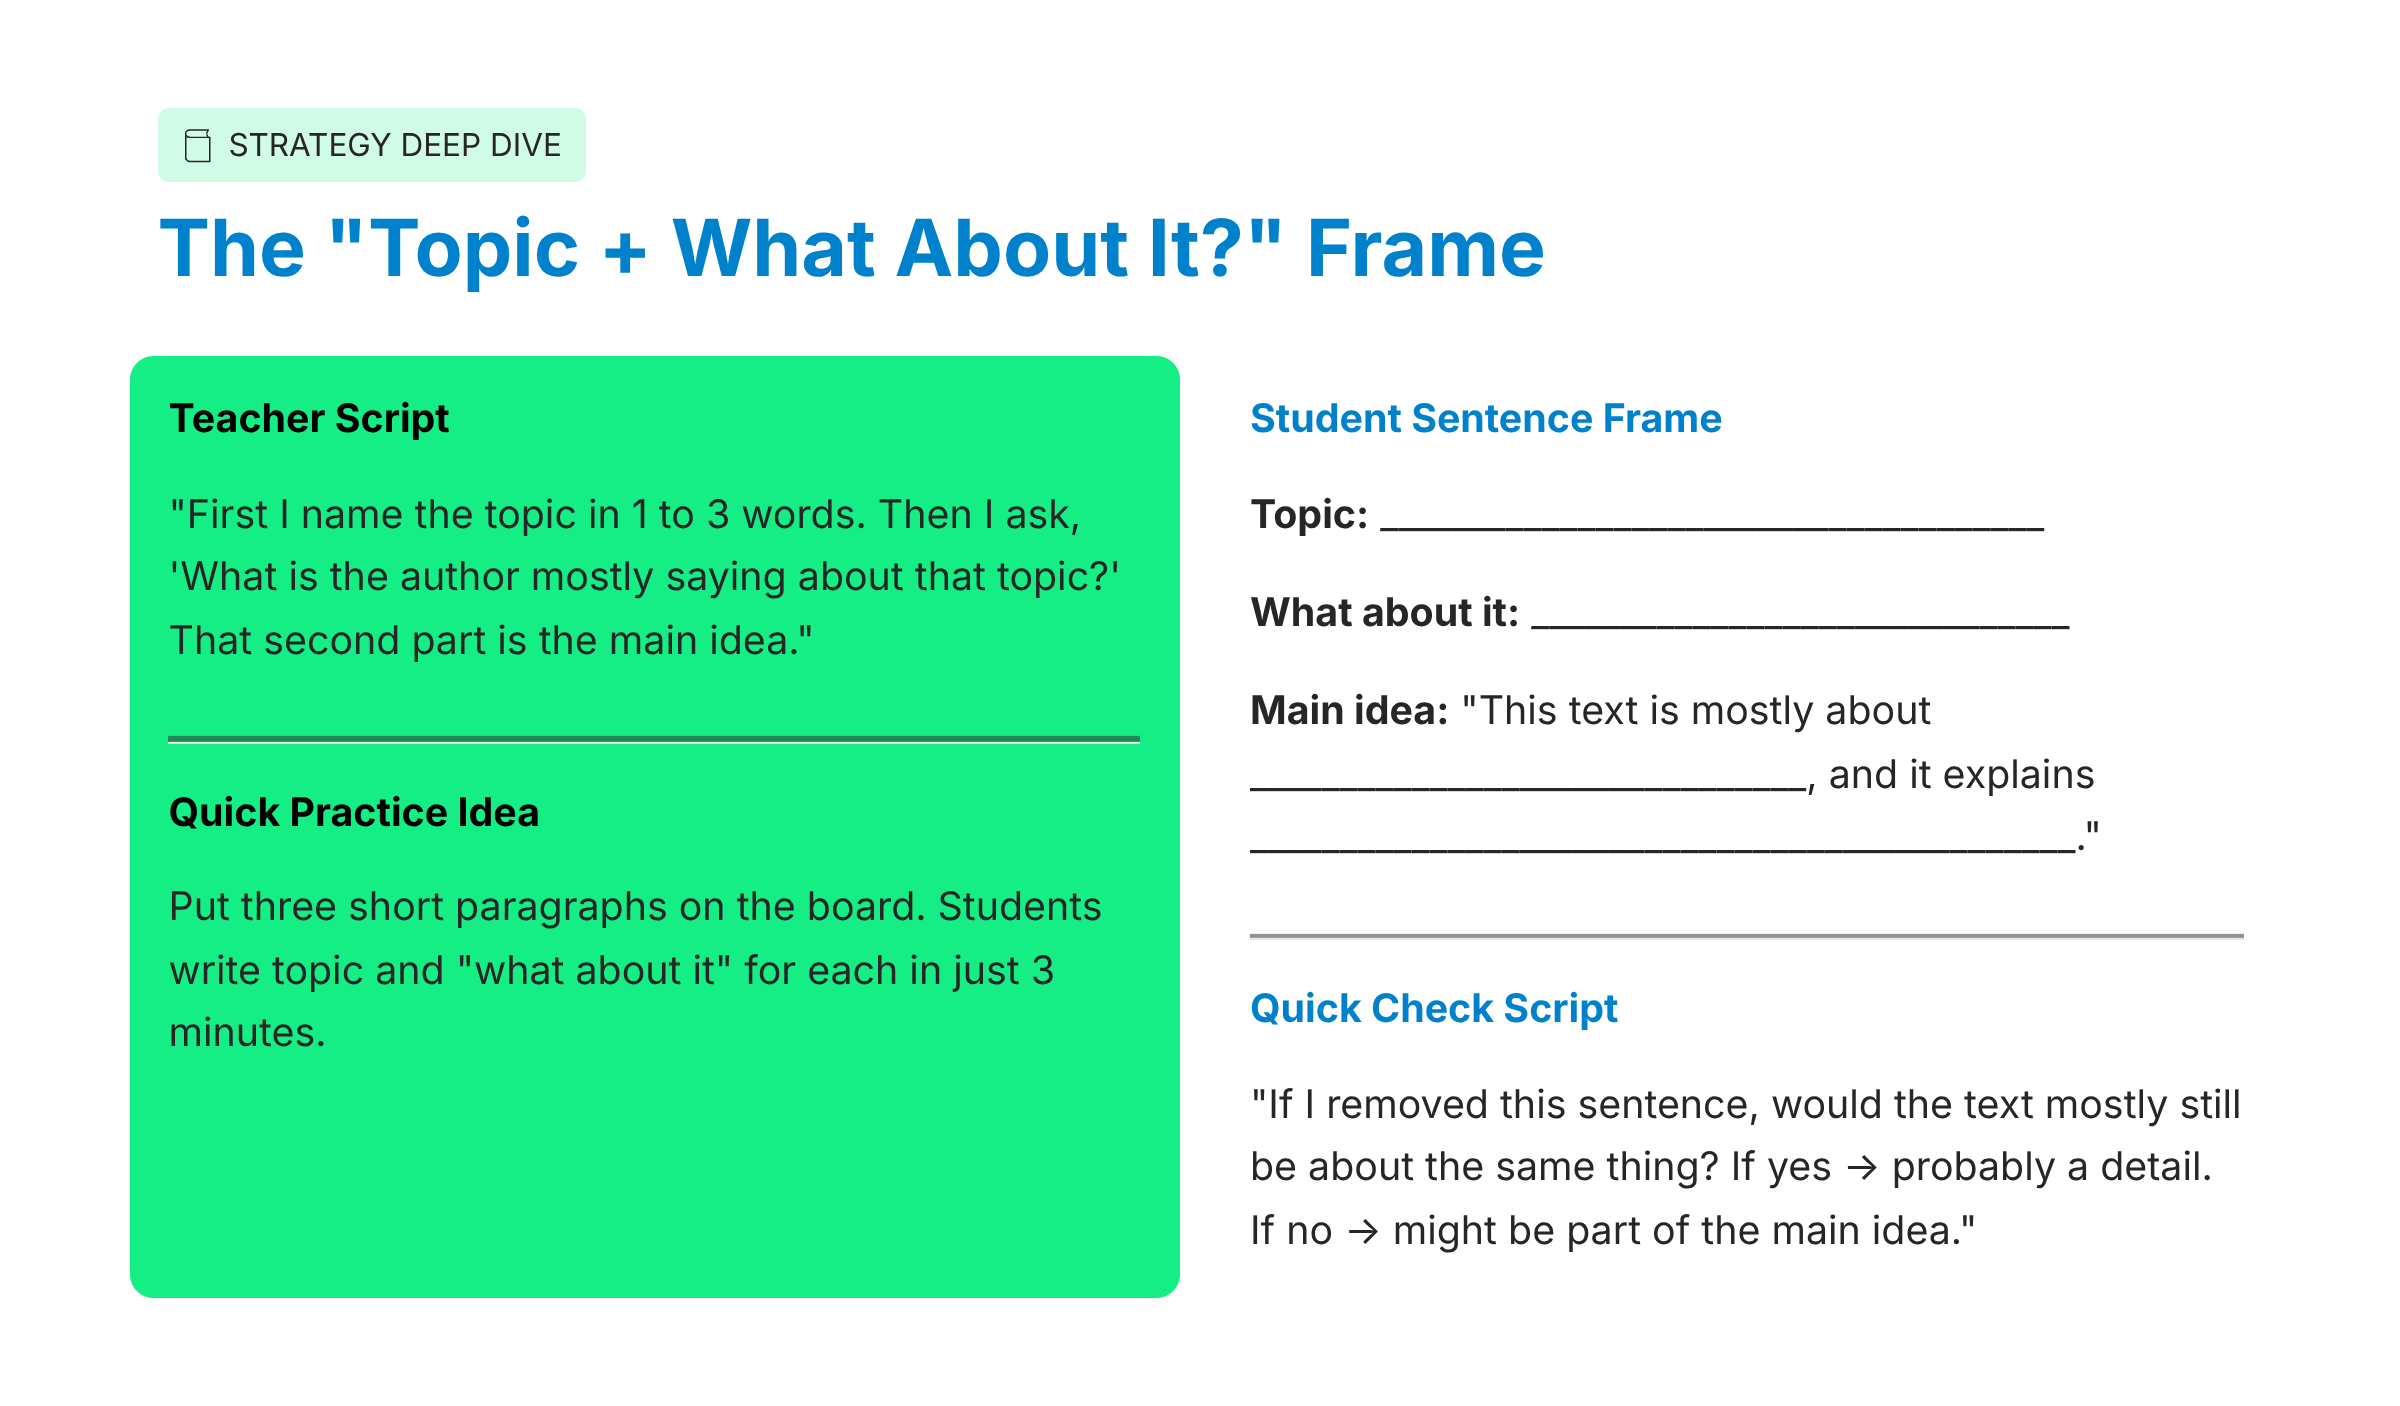Click the divider line inside the green card
The width and height of the screenshot is (2400, 1406).
[x=654, y=739]
